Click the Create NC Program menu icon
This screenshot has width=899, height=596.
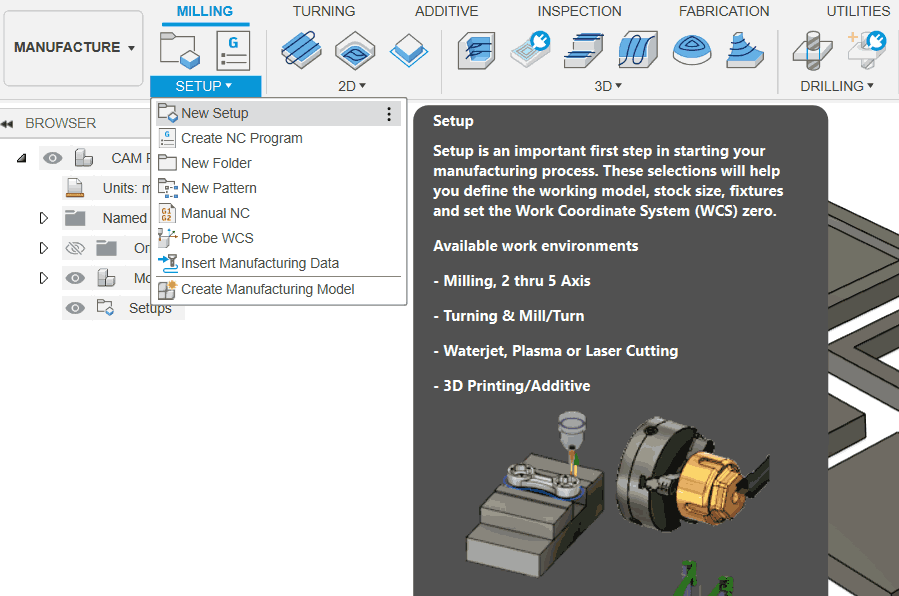(x=167, y=138)
